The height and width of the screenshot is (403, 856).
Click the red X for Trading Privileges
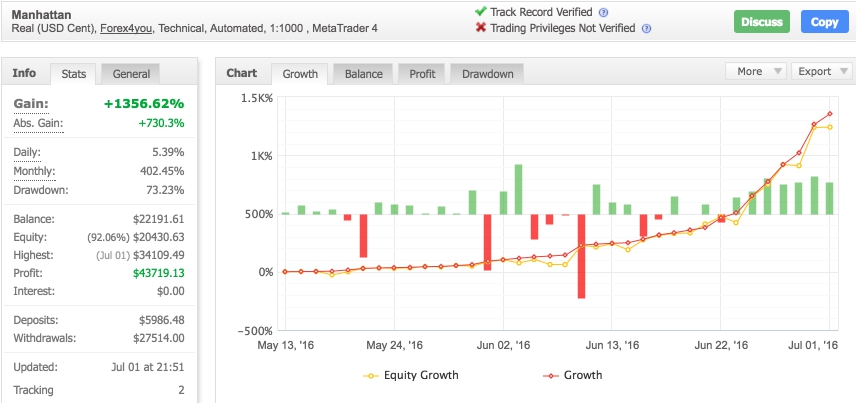coord(481,28)
